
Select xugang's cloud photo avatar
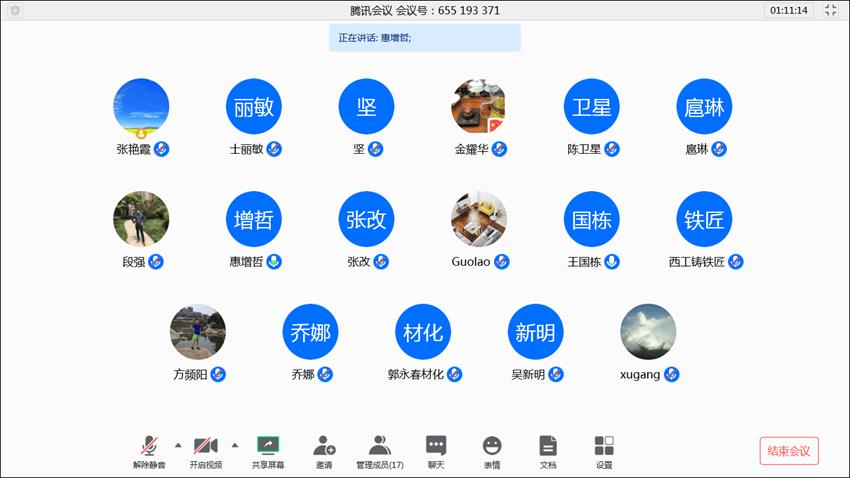pyautogui.click(x=648, y=332)
